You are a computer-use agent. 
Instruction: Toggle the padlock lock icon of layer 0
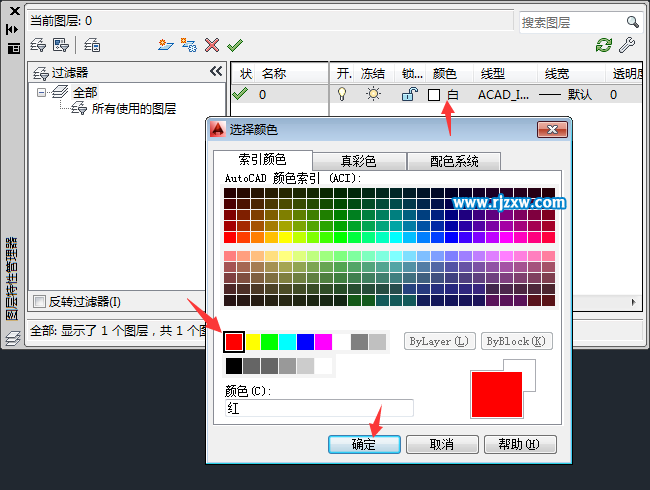(x=410, y=94)
